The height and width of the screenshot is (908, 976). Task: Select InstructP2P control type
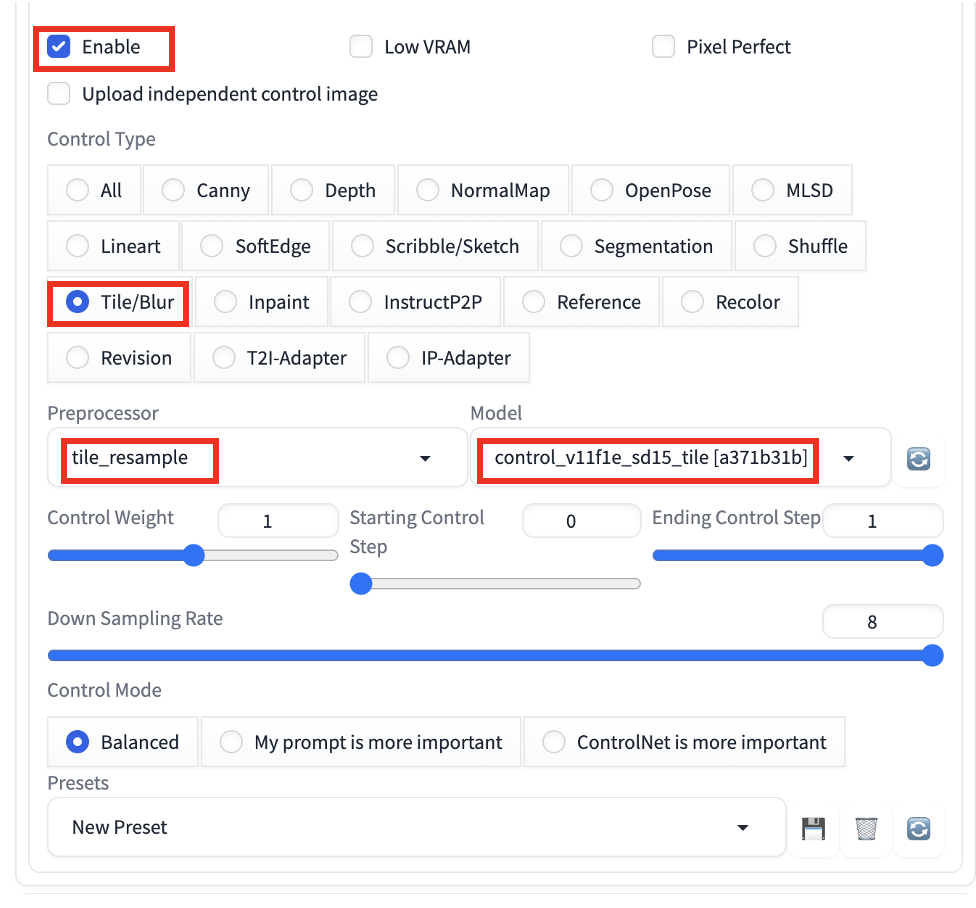tap(416, 302)
